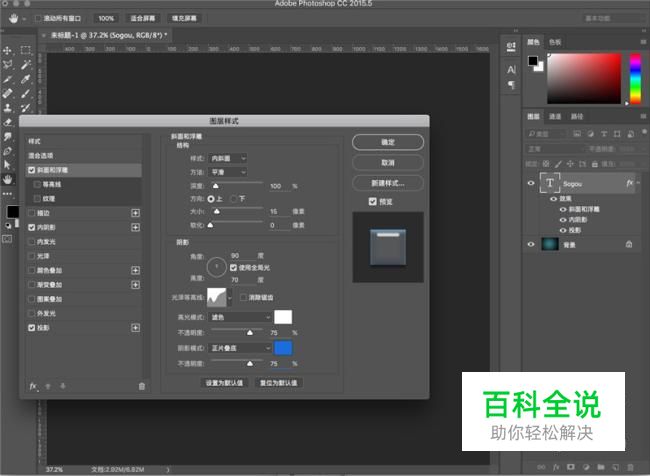Uncheck the 内阴影 checkbox

tap(32, 227)
